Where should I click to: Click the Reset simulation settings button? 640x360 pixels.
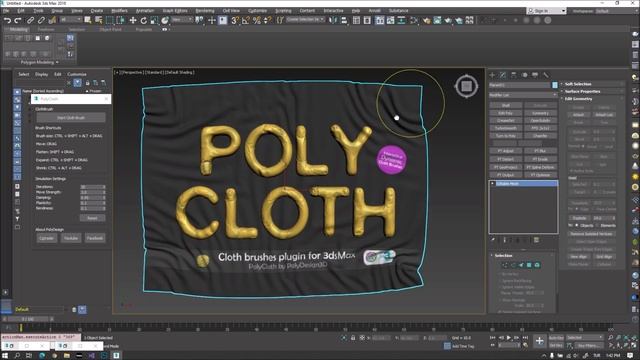92,218
